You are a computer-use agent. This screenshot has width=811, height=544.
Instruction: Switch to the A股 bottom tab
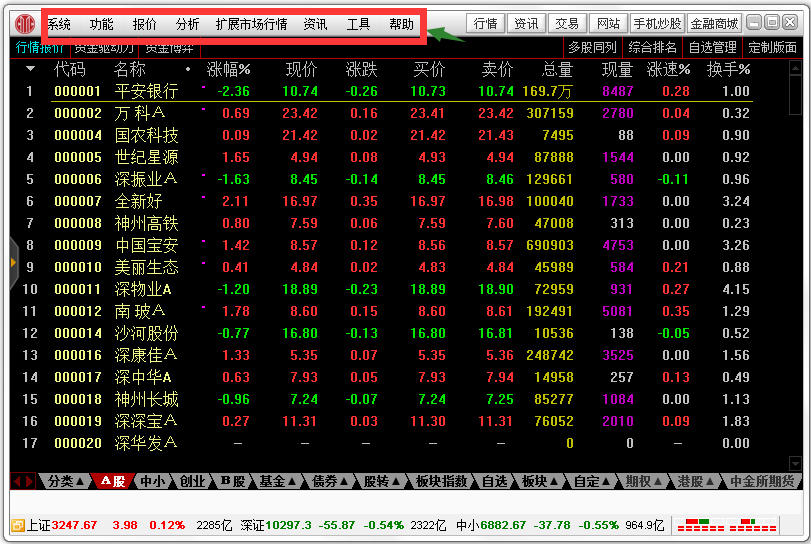[x=113, y=481]
